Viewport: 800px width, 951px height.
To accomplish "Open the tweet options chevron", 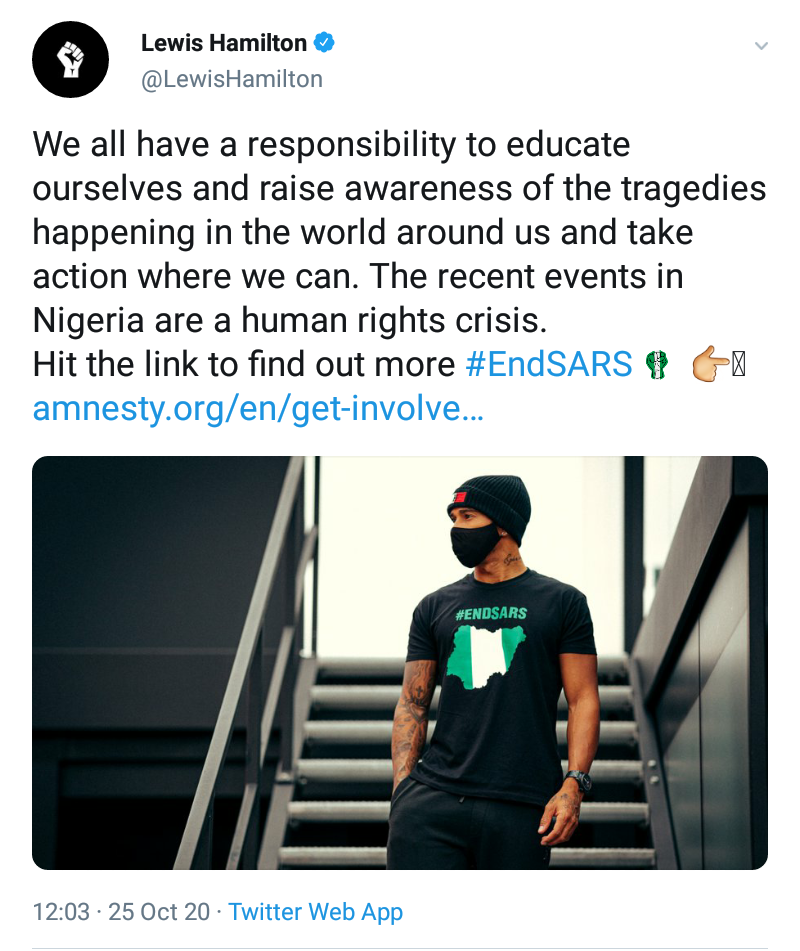I will [x=761, y=46].
